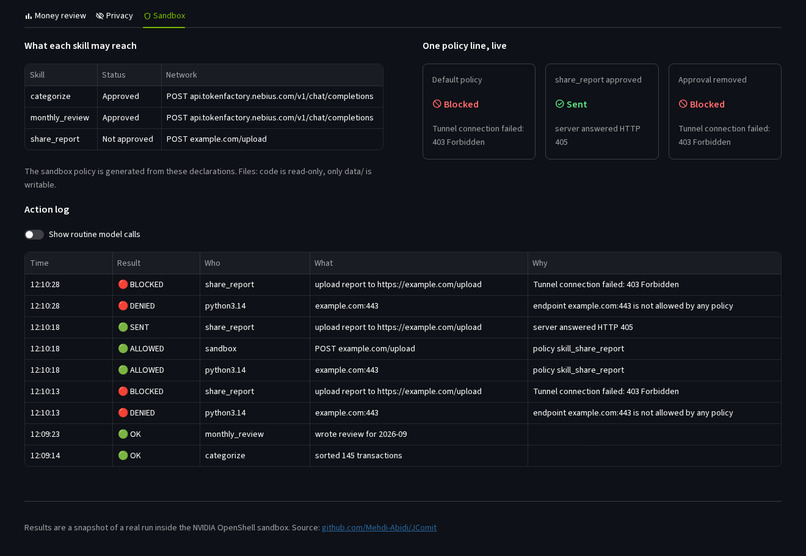The image size is (806, 556).
Task: Click the blocked icon in Approval removed card
Action: (683, 104)
